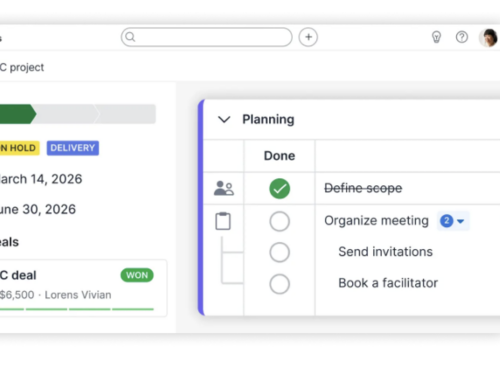Click the green active pipeline stage
The image size is (500, 383).
(17, 114)
